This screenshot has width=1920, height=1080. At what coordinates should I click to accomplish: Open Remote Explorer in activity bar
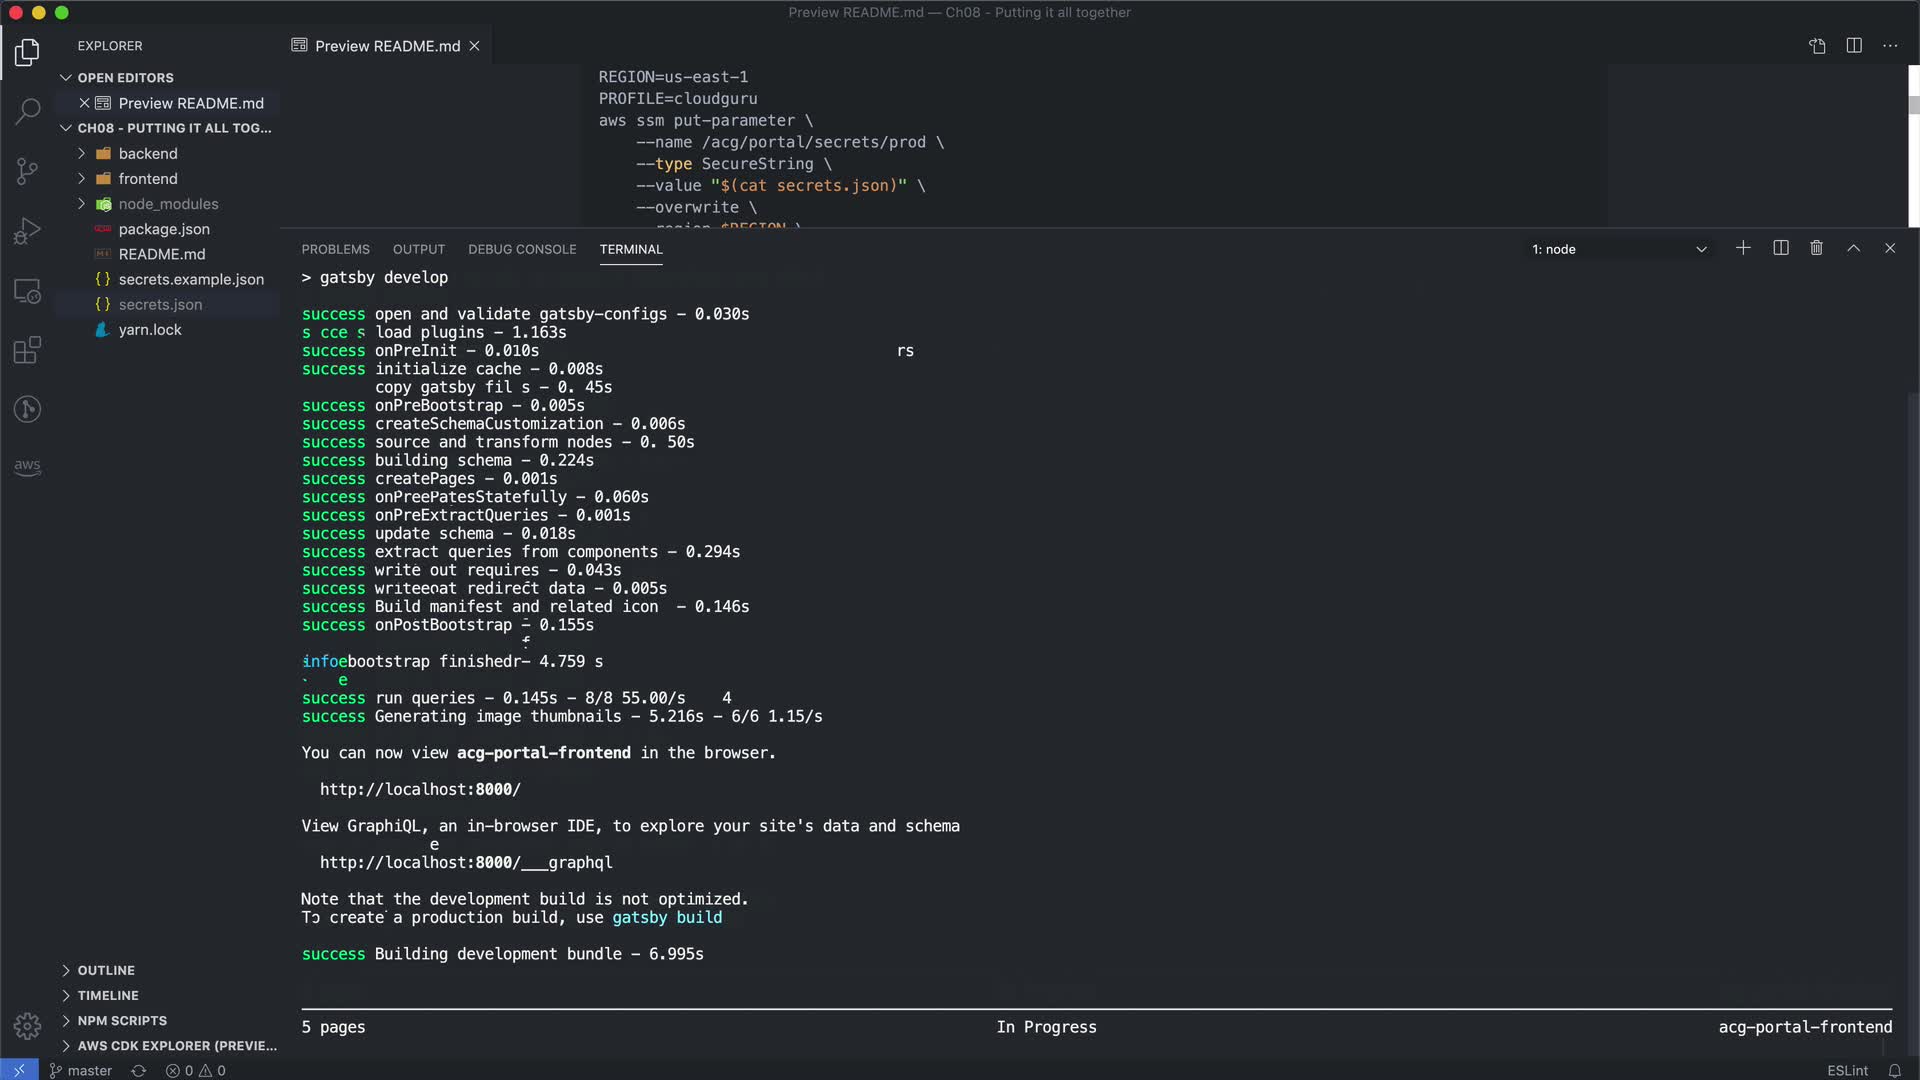27,291
